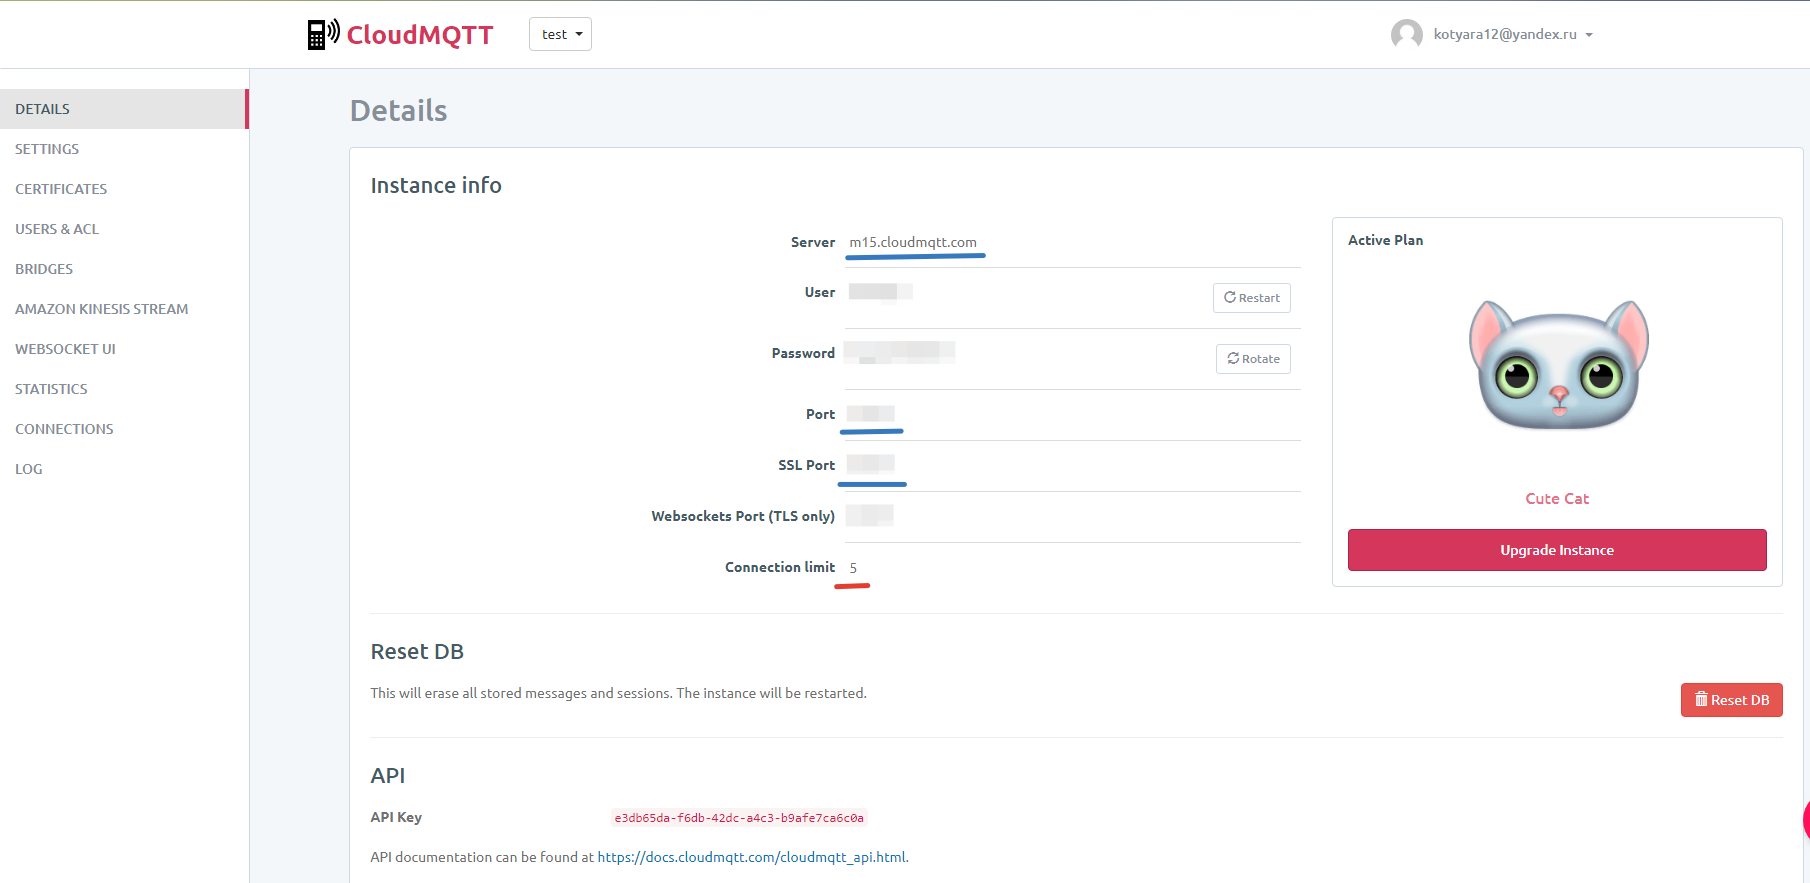Open the Websocket UI page

point(65,349)
